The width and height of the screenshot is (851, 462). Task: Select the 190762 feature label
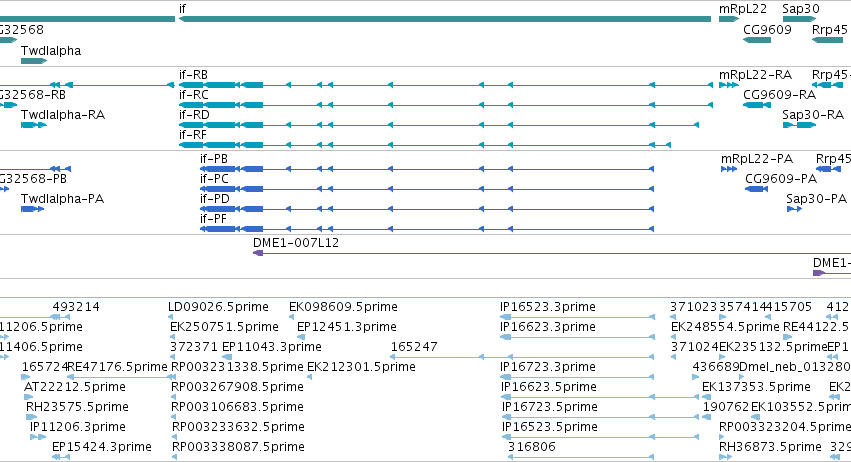pos(726,408)
